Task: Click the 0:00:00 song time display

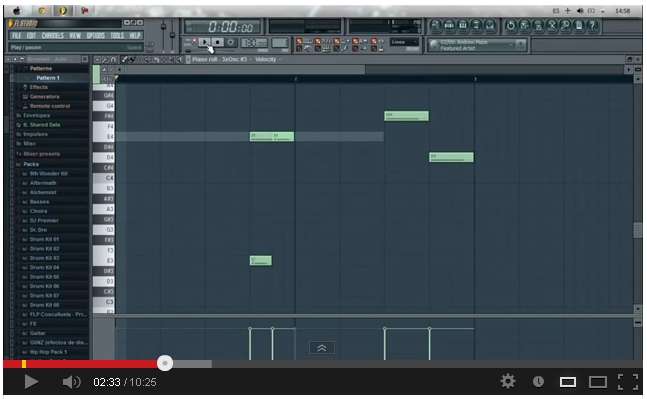Action: (223, 27)
